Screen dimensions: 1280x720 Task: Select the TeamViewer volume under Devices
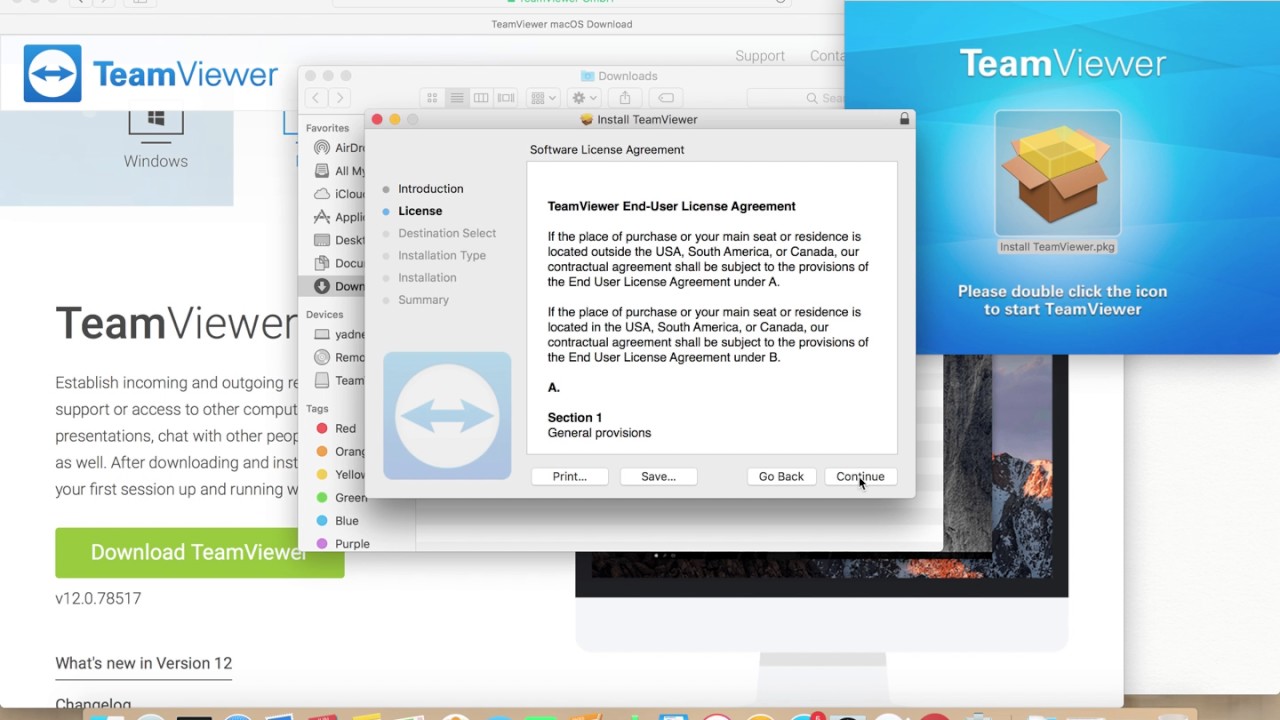pyautogui.click(x=339, y=380)
